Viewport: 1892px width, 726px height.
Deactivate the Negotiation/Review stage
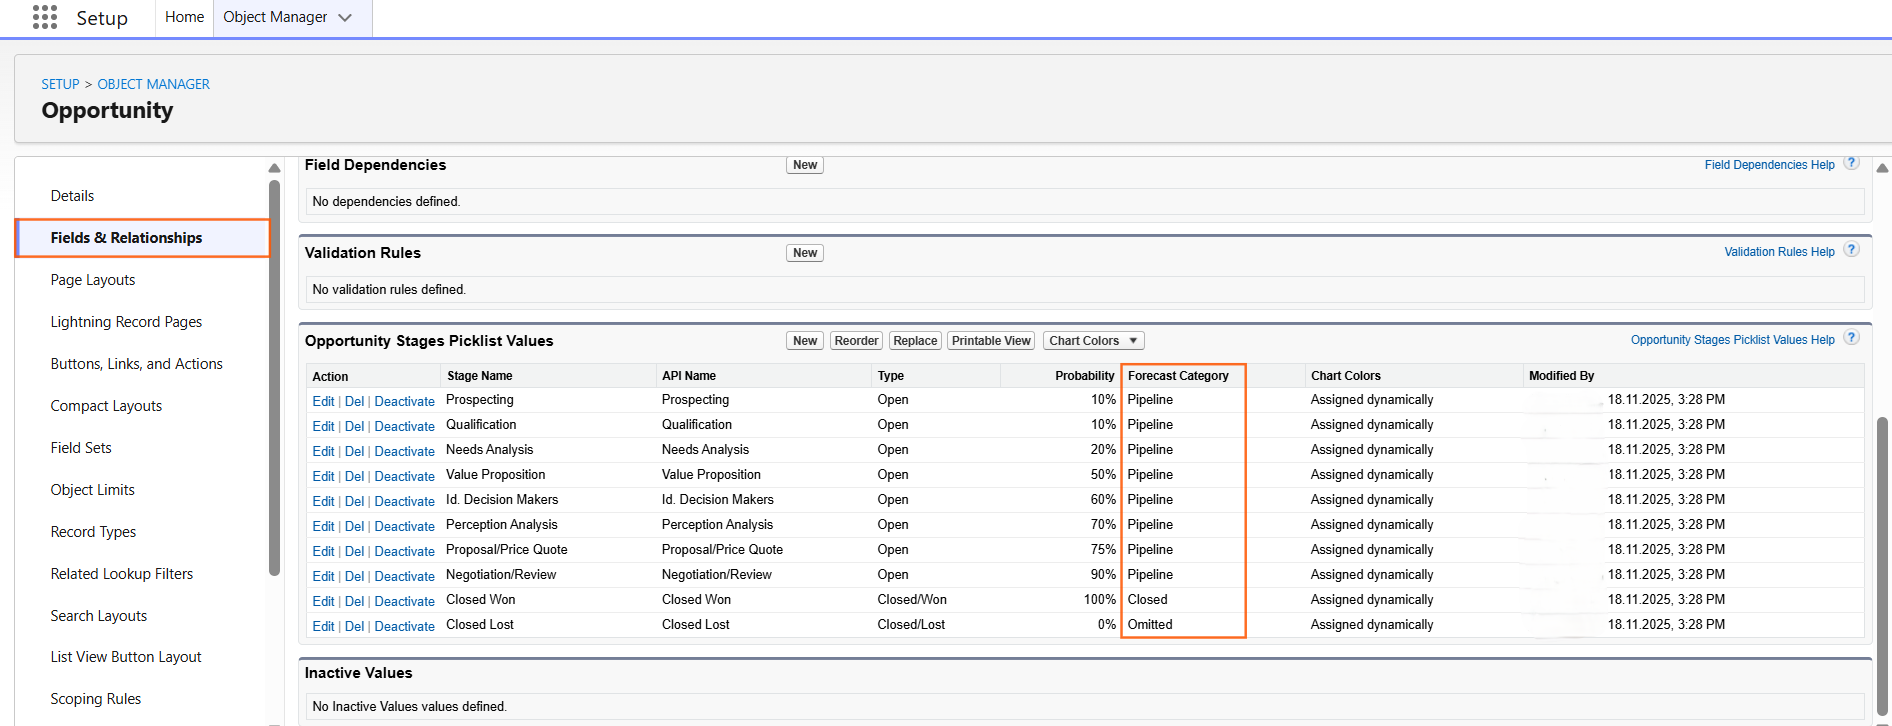[x=404, y=576]
